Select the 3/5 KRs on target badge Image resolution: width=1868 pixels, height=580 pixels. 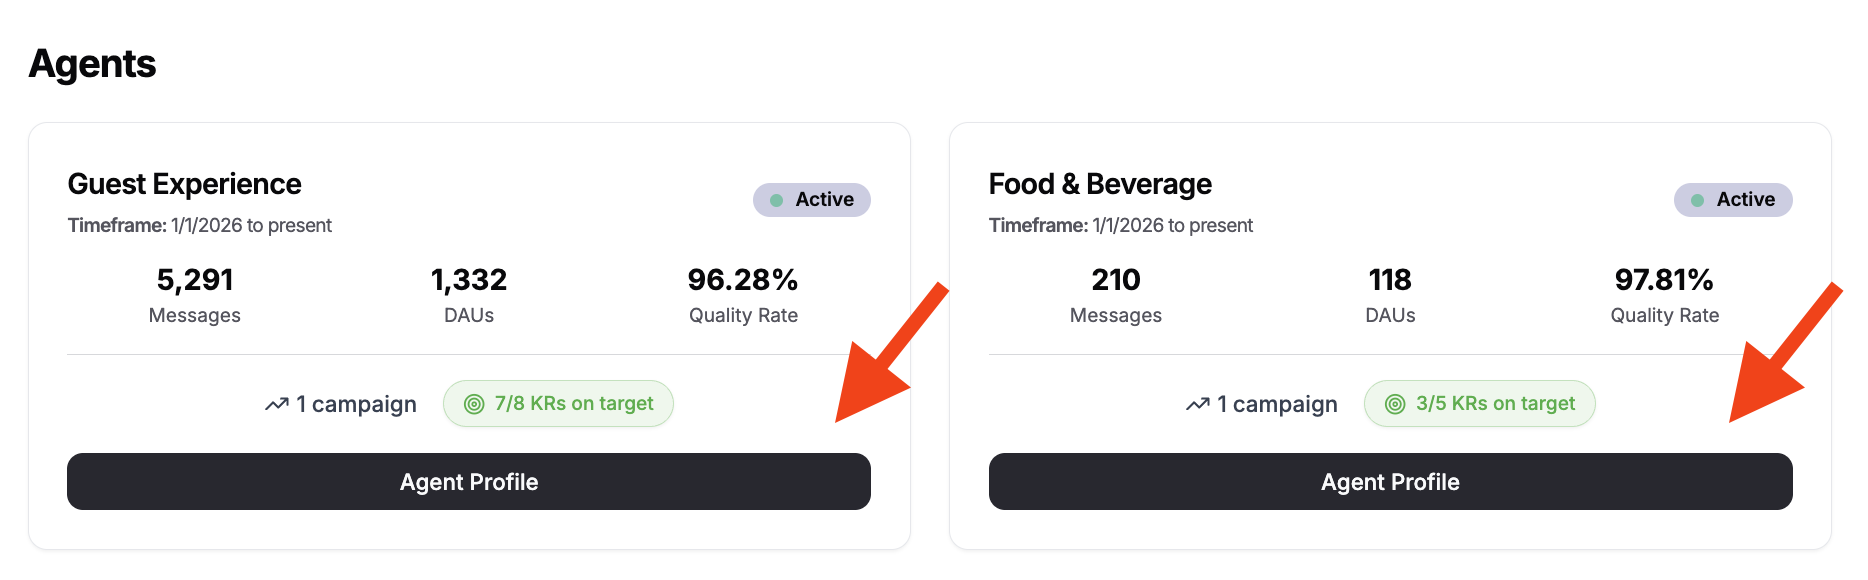tap(1479, 404)
